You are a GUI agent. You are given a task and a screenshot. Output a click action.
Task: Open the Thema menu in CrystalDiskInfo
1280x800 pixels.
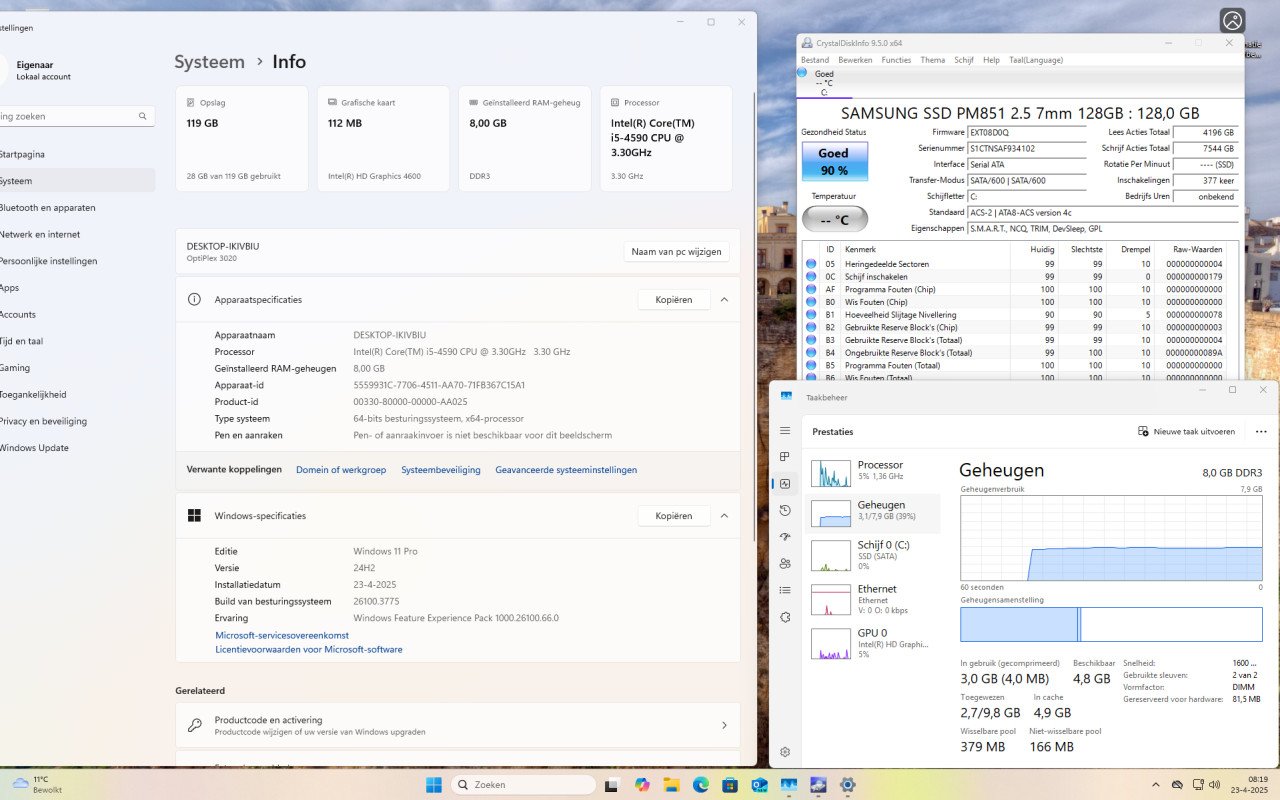click(932, 60)
